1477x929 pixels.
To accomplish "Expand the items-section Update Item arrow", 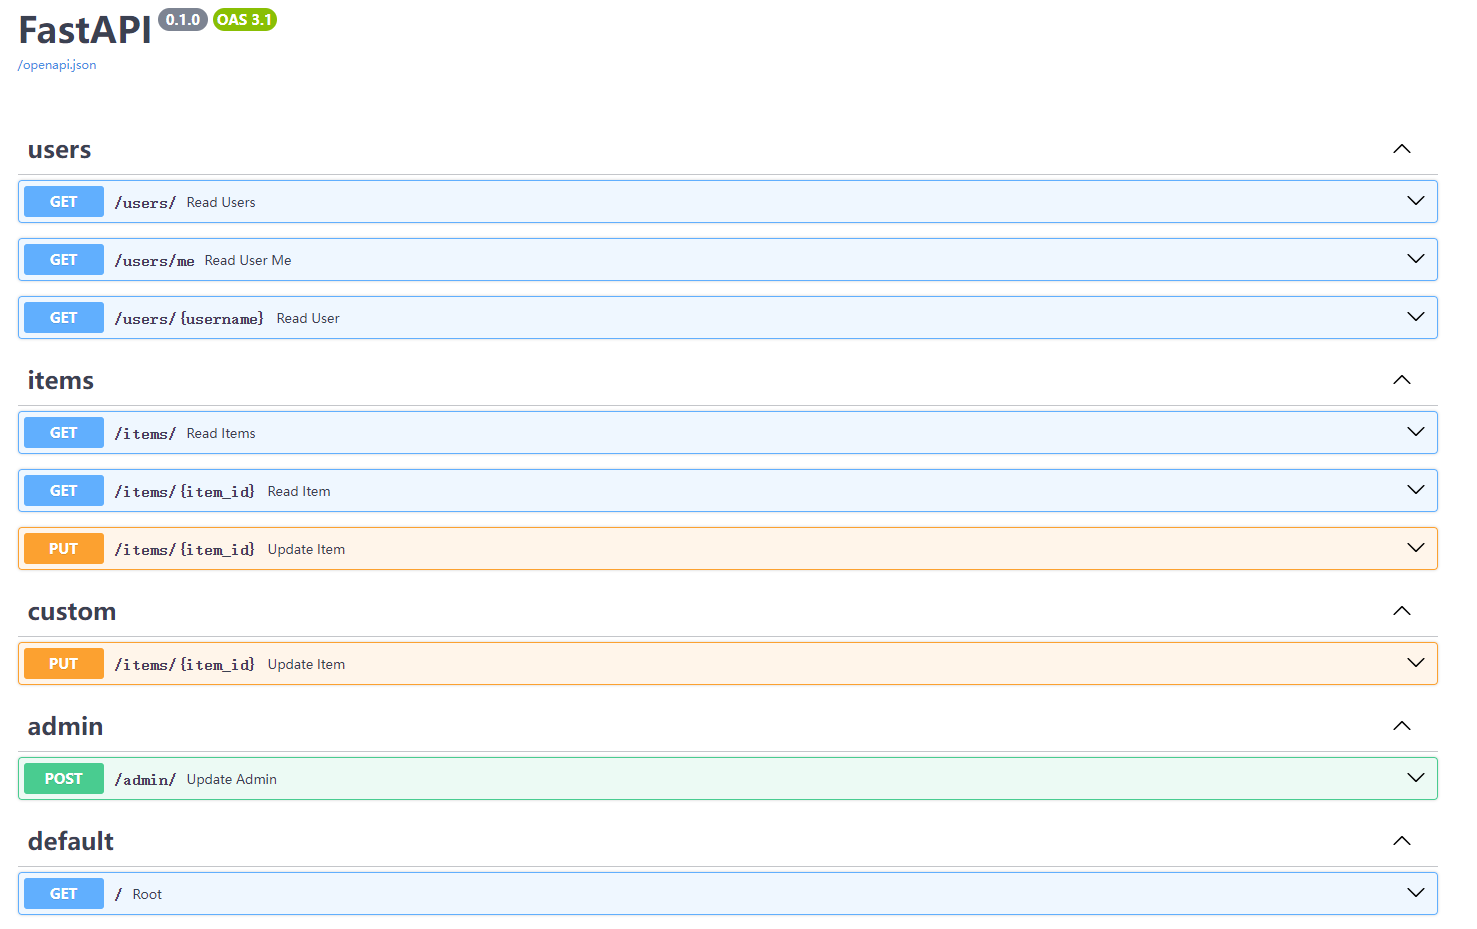I will click(x=1416, y=548).
